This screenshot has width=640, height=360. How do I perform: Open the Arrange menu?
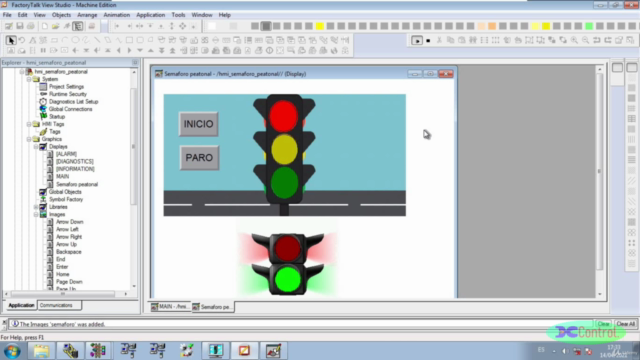pos(87,15)
